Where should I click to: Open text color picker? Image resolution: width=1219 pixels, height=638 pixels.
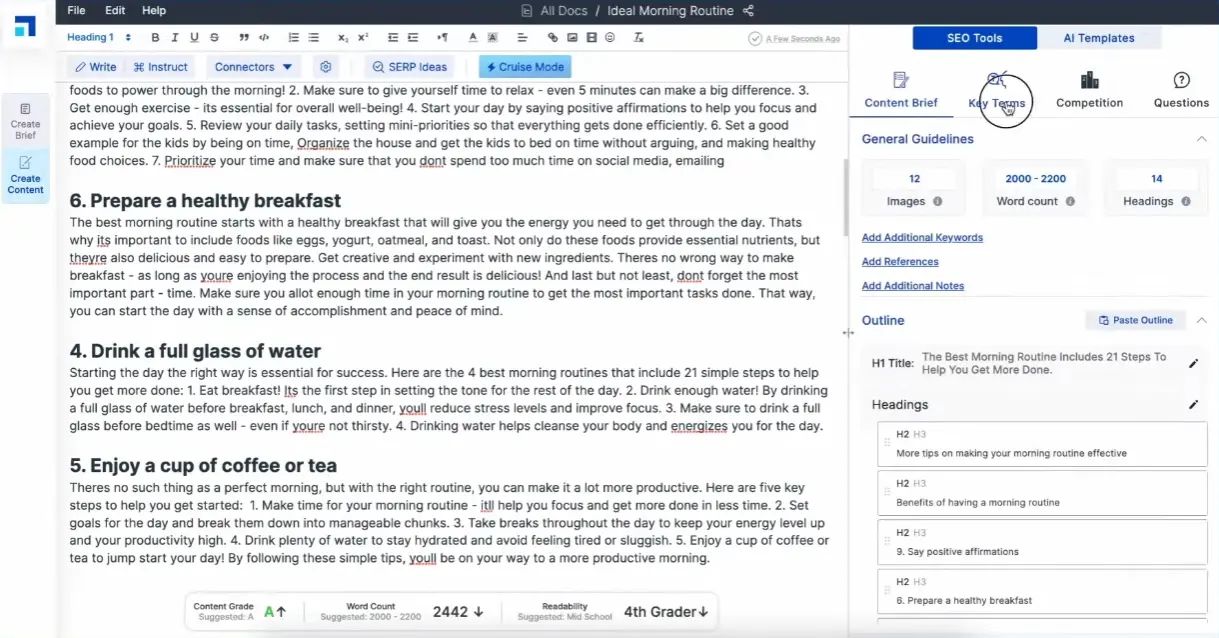(x=473, y=37)
